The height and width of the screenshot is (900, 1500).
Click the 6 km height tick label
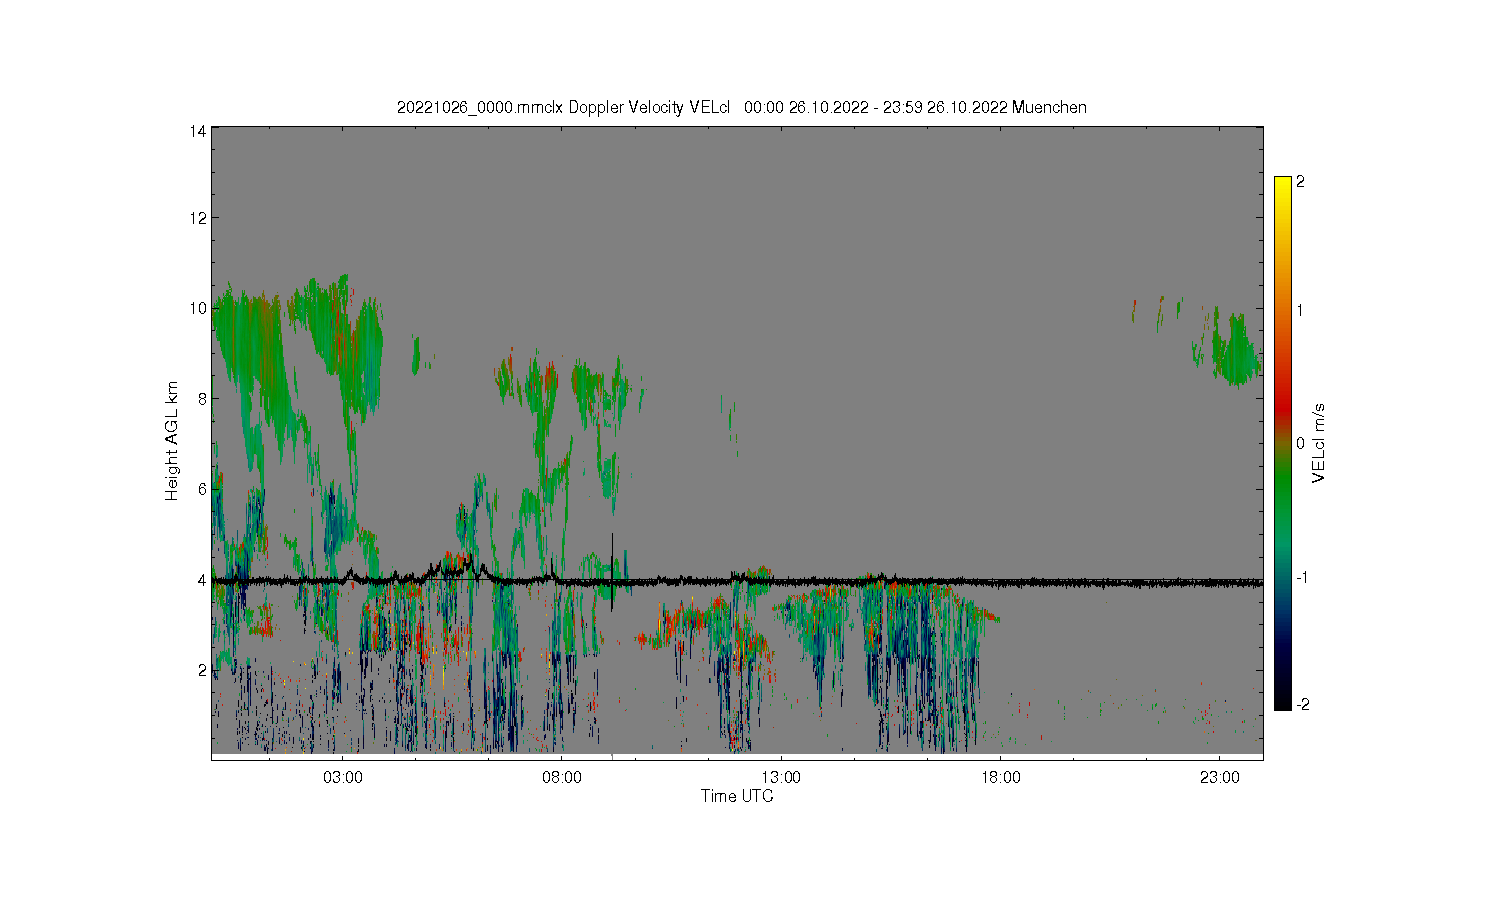[x=202, y=489]
